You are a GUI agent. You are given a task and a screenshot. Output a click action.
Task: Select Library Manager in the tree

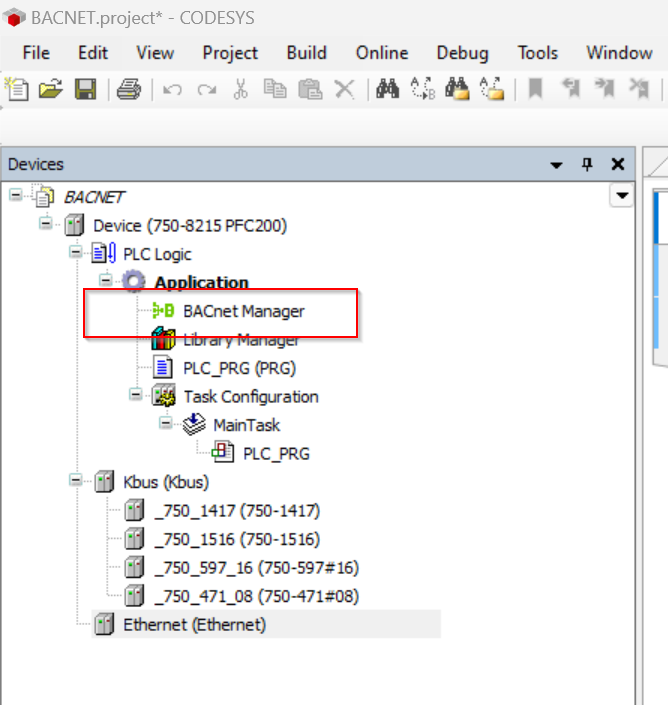point(241,340)
